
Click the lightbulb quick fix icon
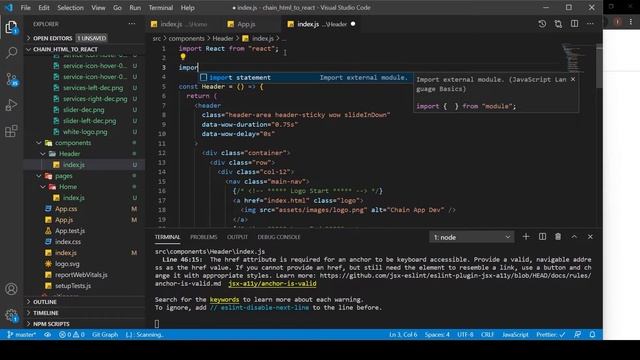tap(183, 57)
